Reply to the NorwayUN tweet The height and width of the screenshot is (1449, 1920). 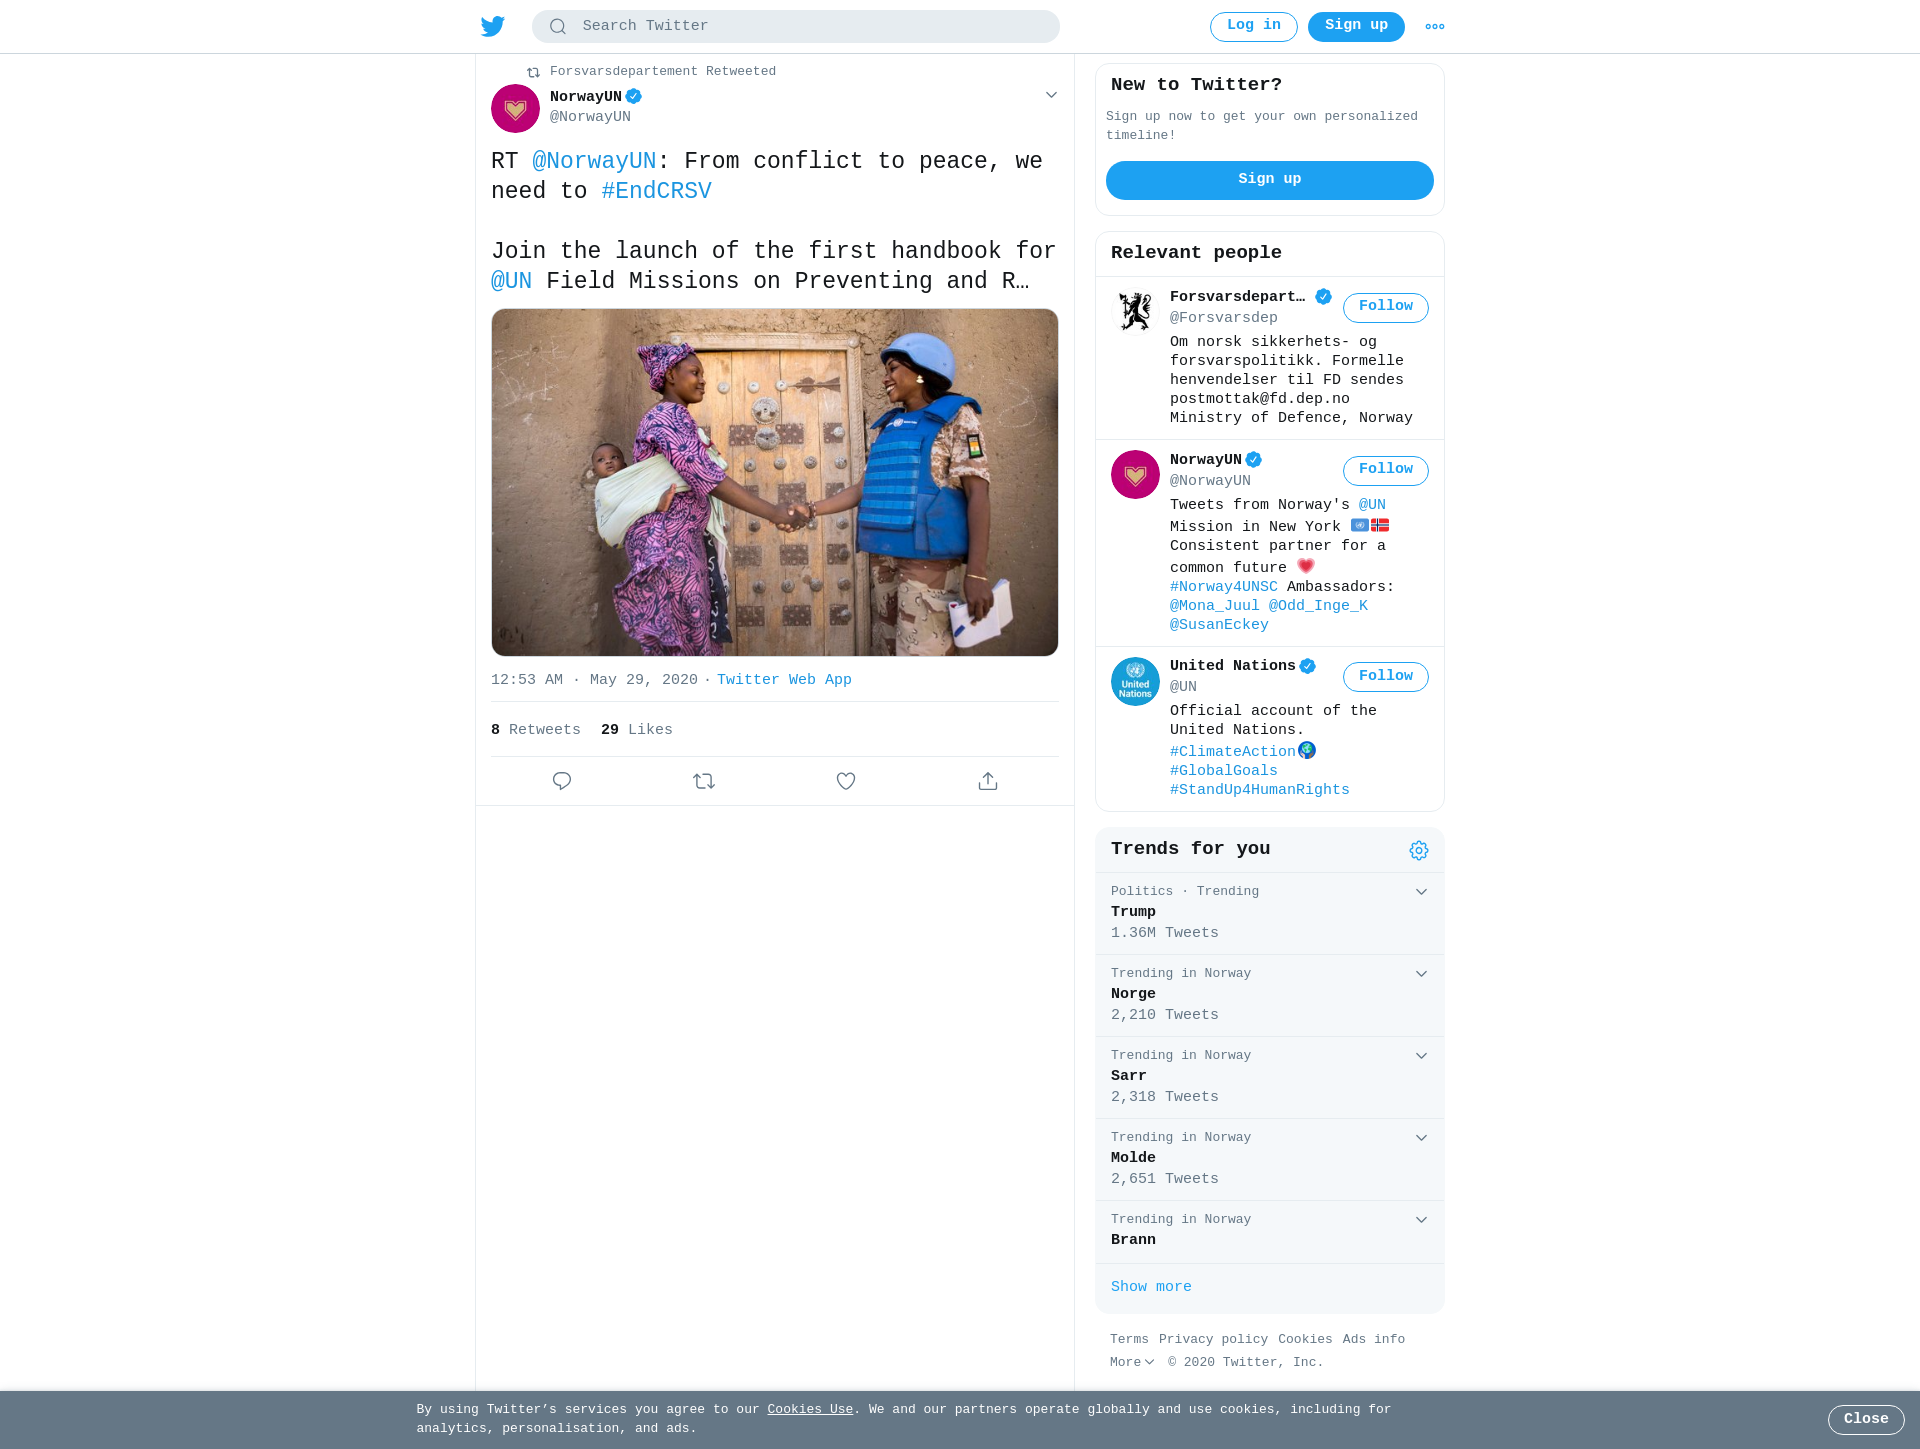click(x=562, y=781)
